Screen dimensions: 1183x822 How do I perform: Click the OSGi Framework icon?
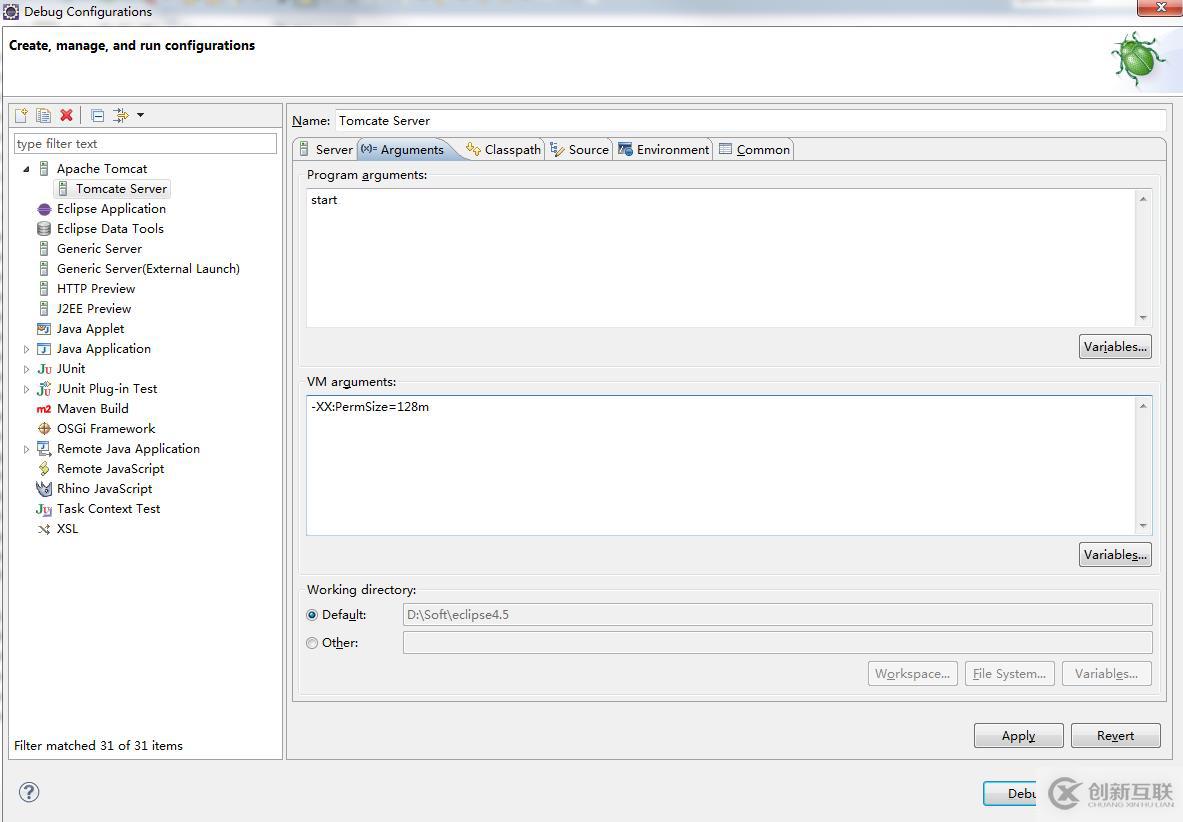44,428
